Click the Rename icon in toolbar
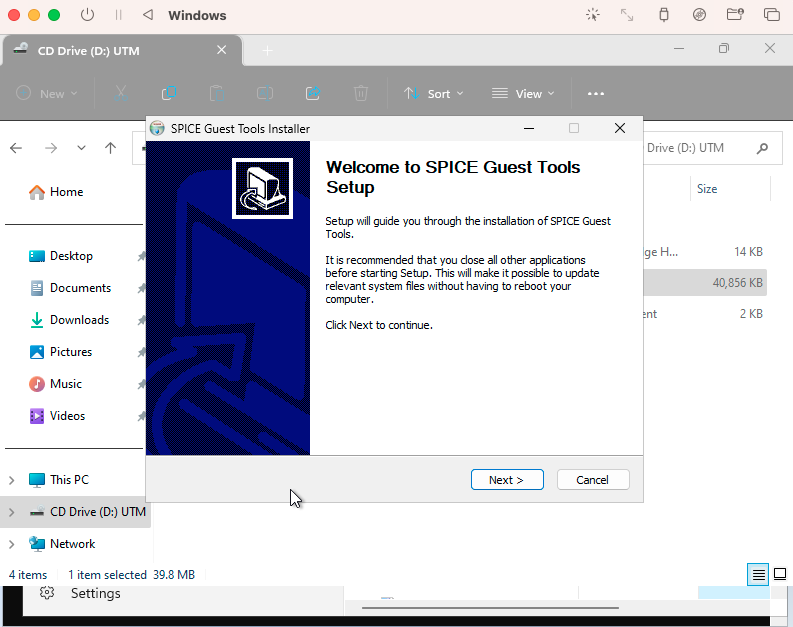 click(265, 94)
